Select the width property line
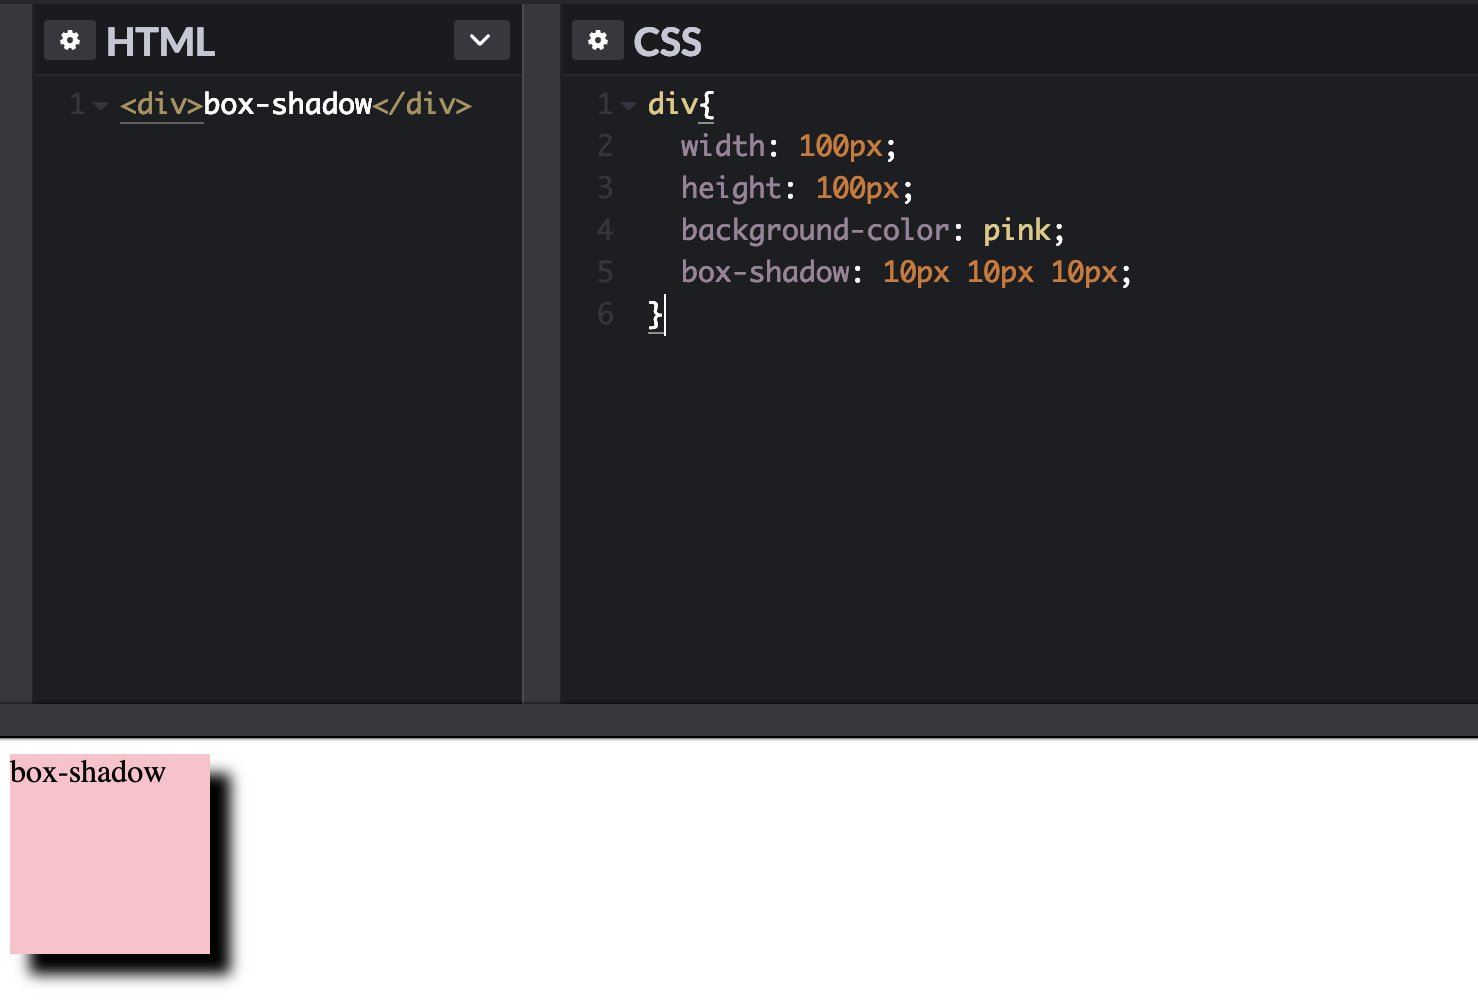The height and width of the screenshot is (1006, 1478). (x=723, y=145)
